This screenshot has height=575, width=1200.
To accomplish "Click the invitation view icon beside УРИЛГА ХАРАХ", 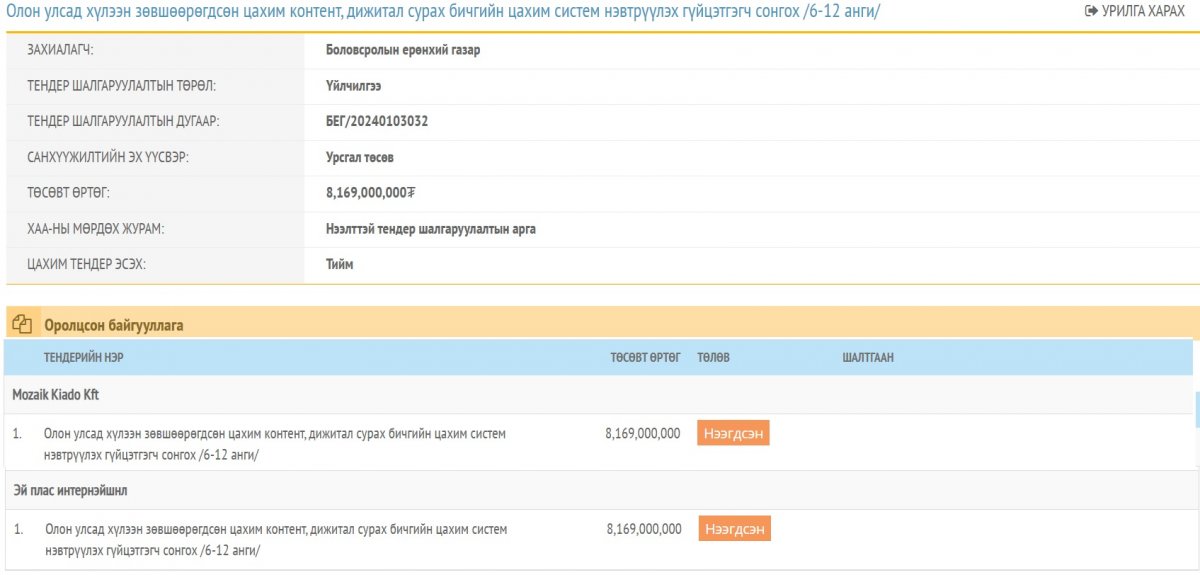I will (1091, 11).
